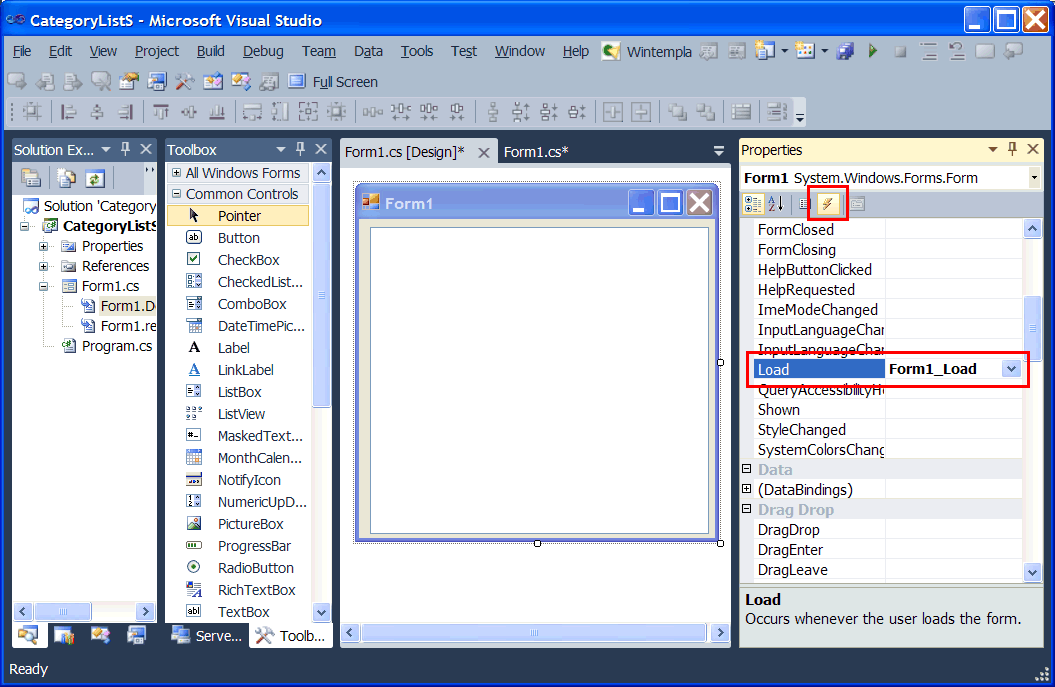Toggle Full Screen mode
The height and width of the screenshot is (687, 1055).
(x=334, y=82)
